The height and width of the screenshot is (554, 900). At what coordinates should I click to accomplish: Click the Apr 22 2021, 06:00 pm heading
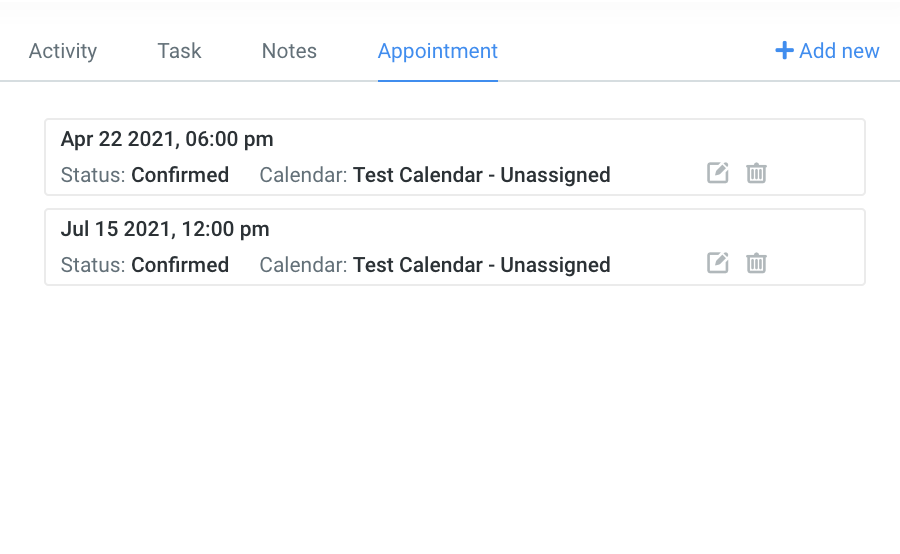pyautogui.click(x=167, y=139)
